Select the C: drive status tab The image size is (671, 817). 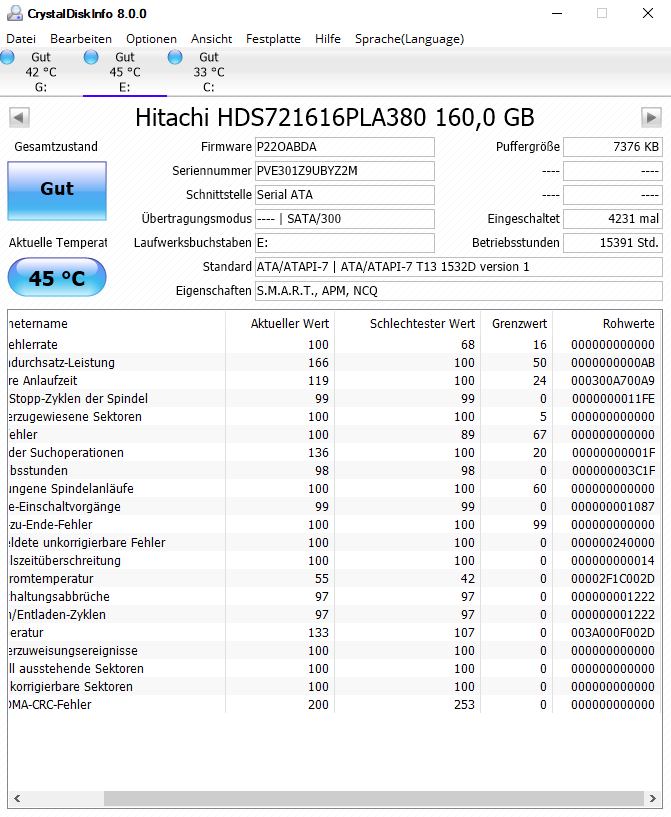point(209,72)
